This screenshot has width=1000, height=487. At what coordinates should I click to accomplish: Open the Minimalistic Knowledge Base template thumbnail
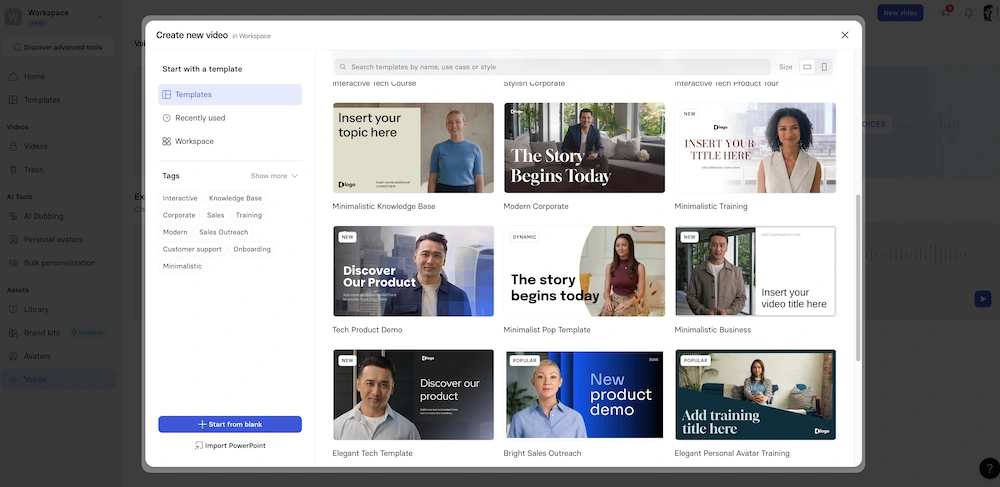click(413, 148)
